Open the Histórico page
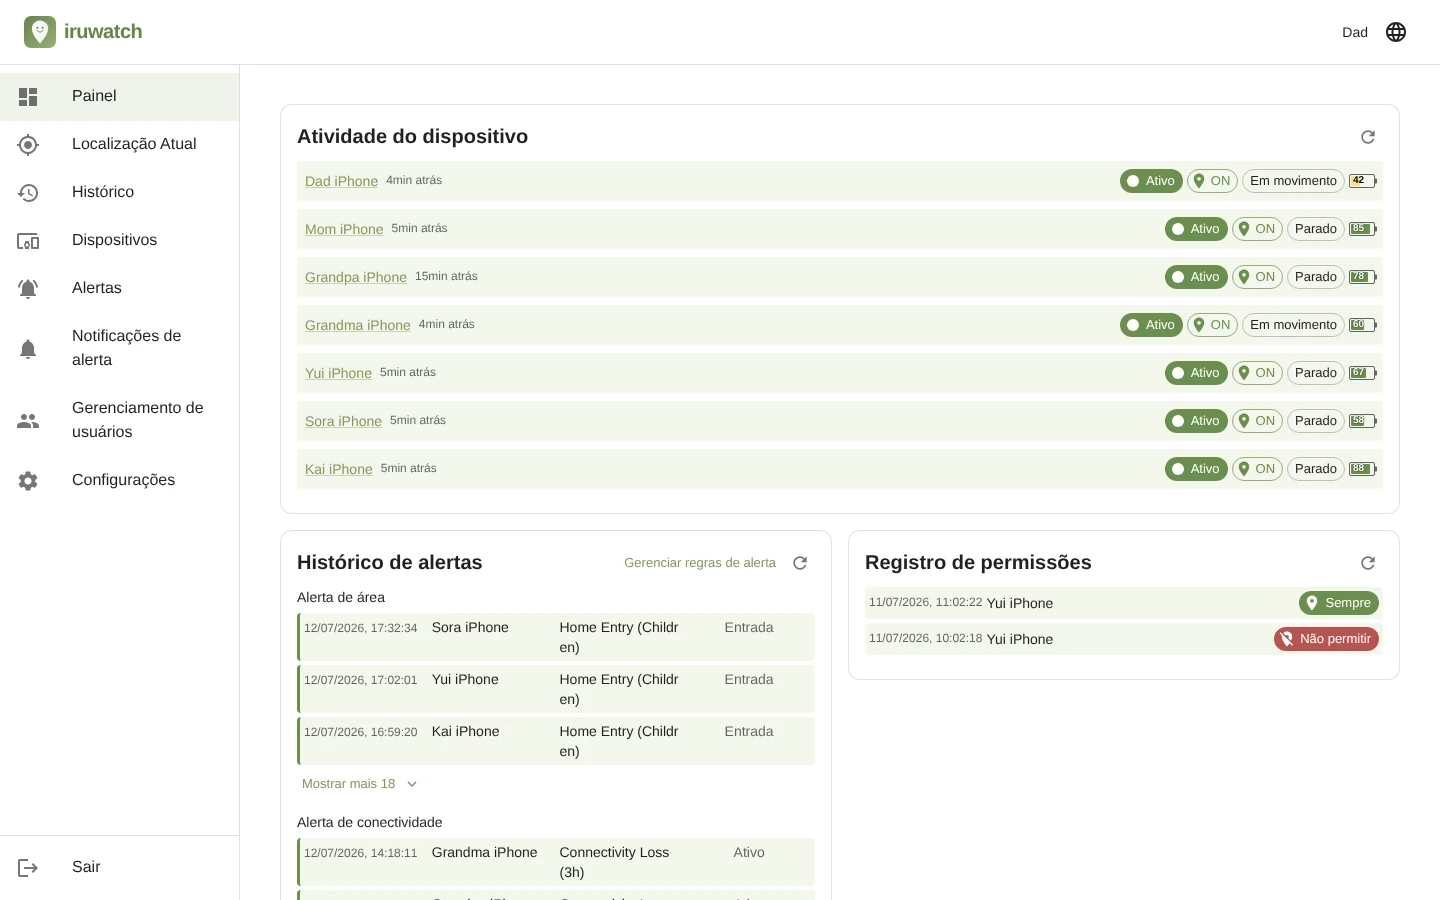Image resolution: width=1440 pixels, height=900 pixels. 119,193
